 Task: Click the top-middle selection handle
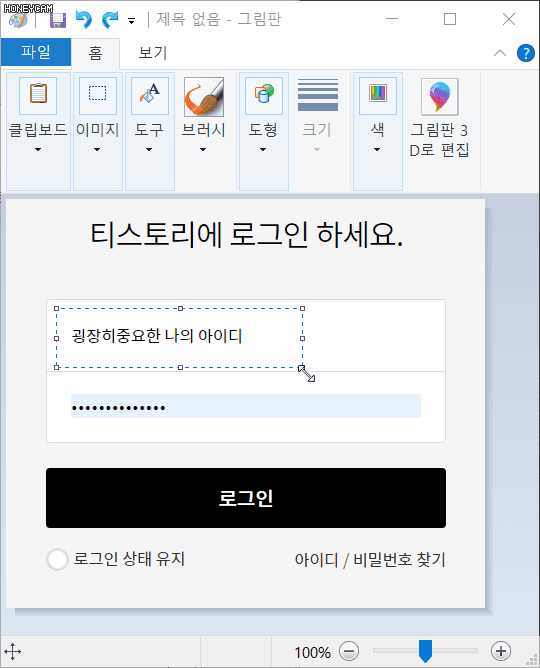pos(180,308)
